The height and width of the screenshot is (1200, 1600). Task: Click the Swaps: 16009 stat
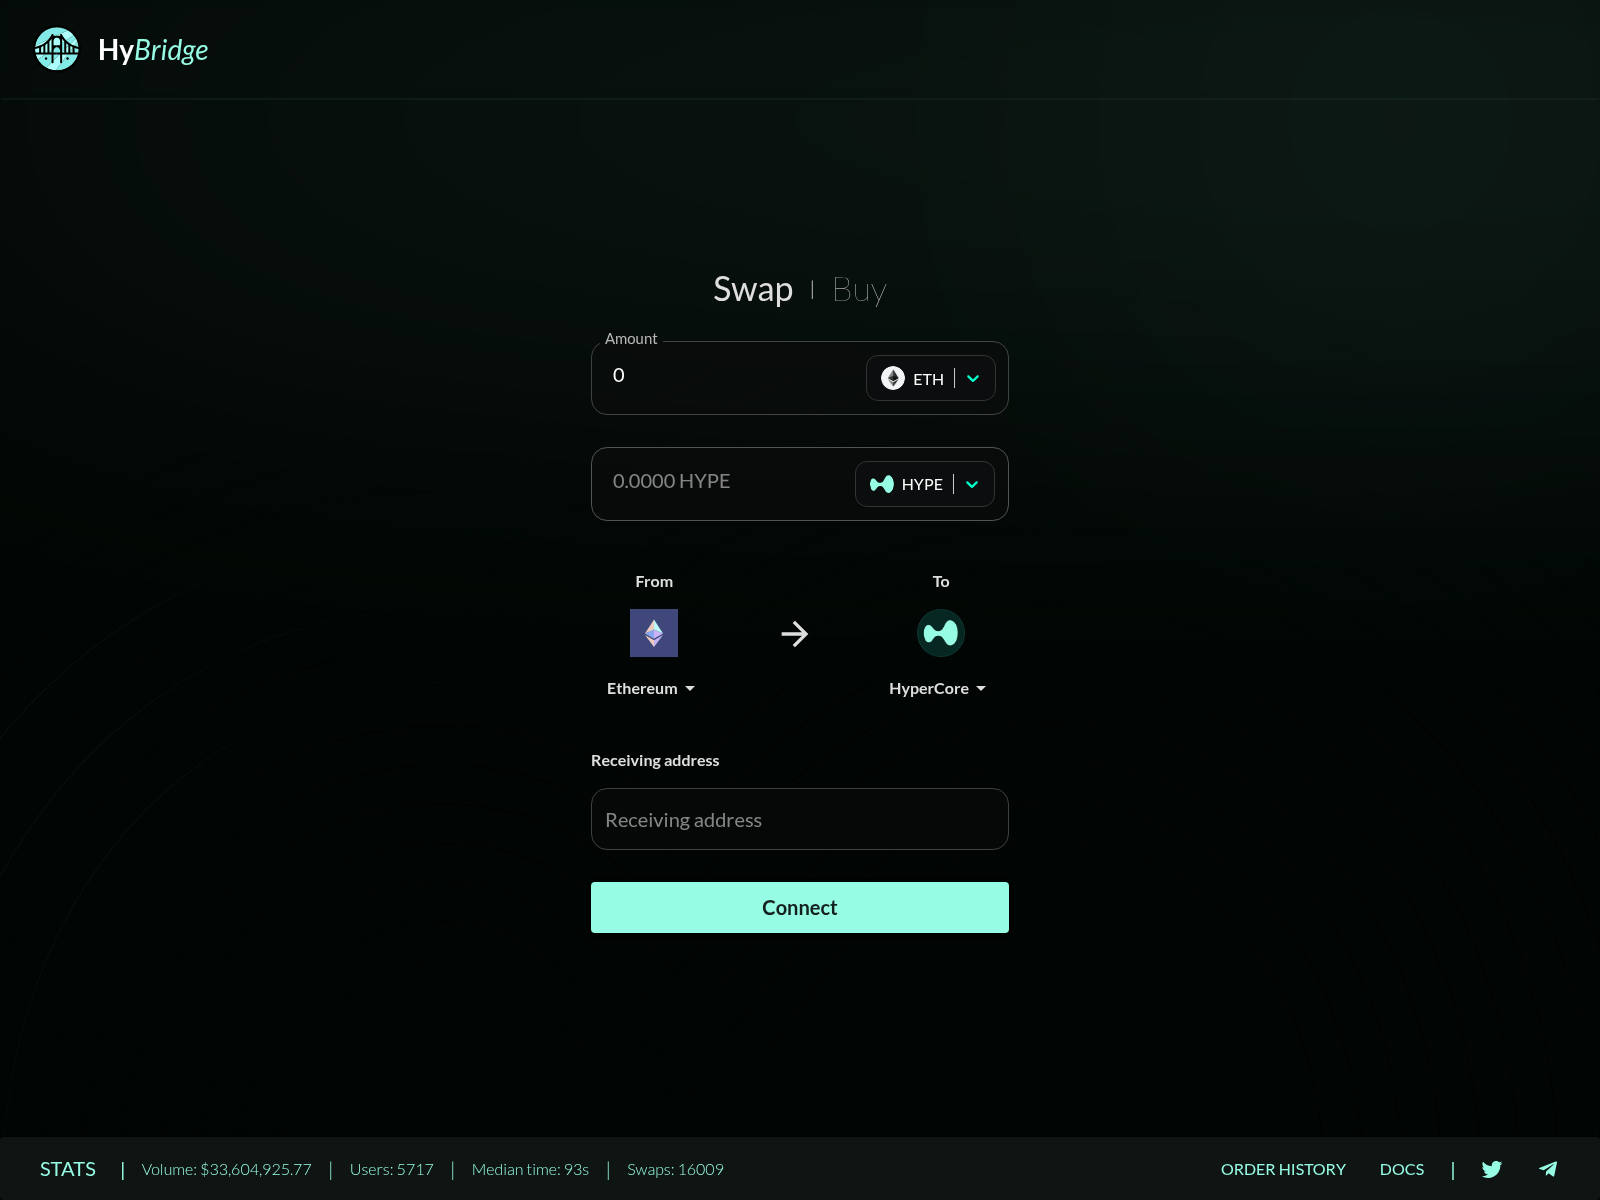tap(675, 1169)
